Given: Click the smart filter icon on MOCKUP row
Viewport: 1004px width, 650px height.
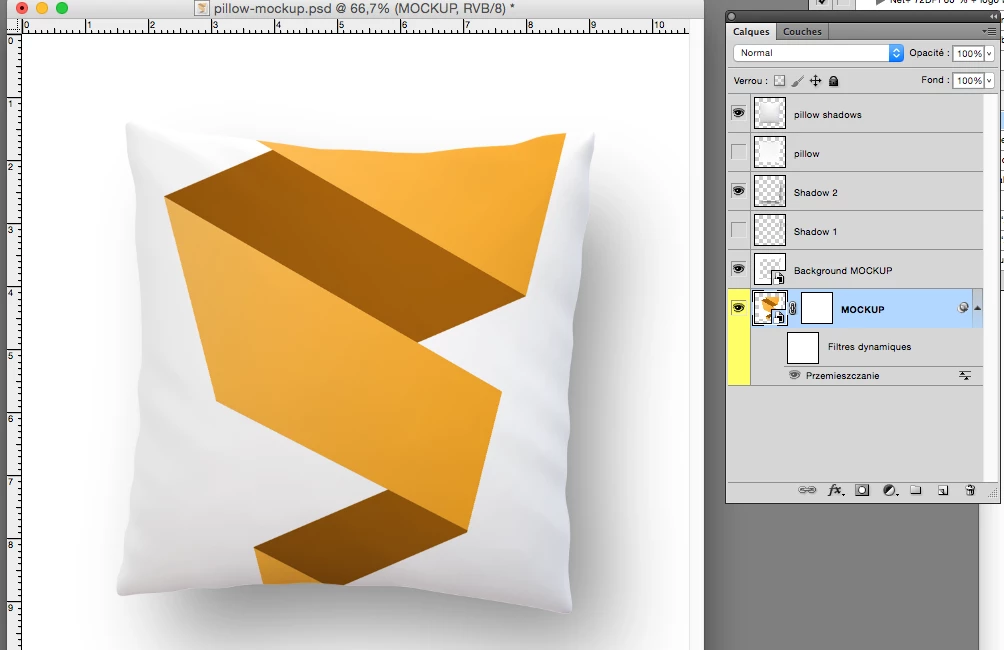Looking at the screenshot, I should [963, 308].
